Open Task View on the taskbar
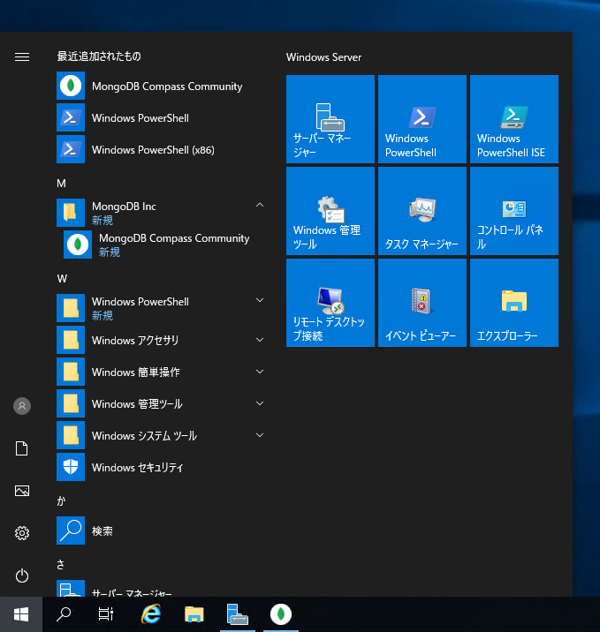The image size is (600, 632). pos(106,614)
